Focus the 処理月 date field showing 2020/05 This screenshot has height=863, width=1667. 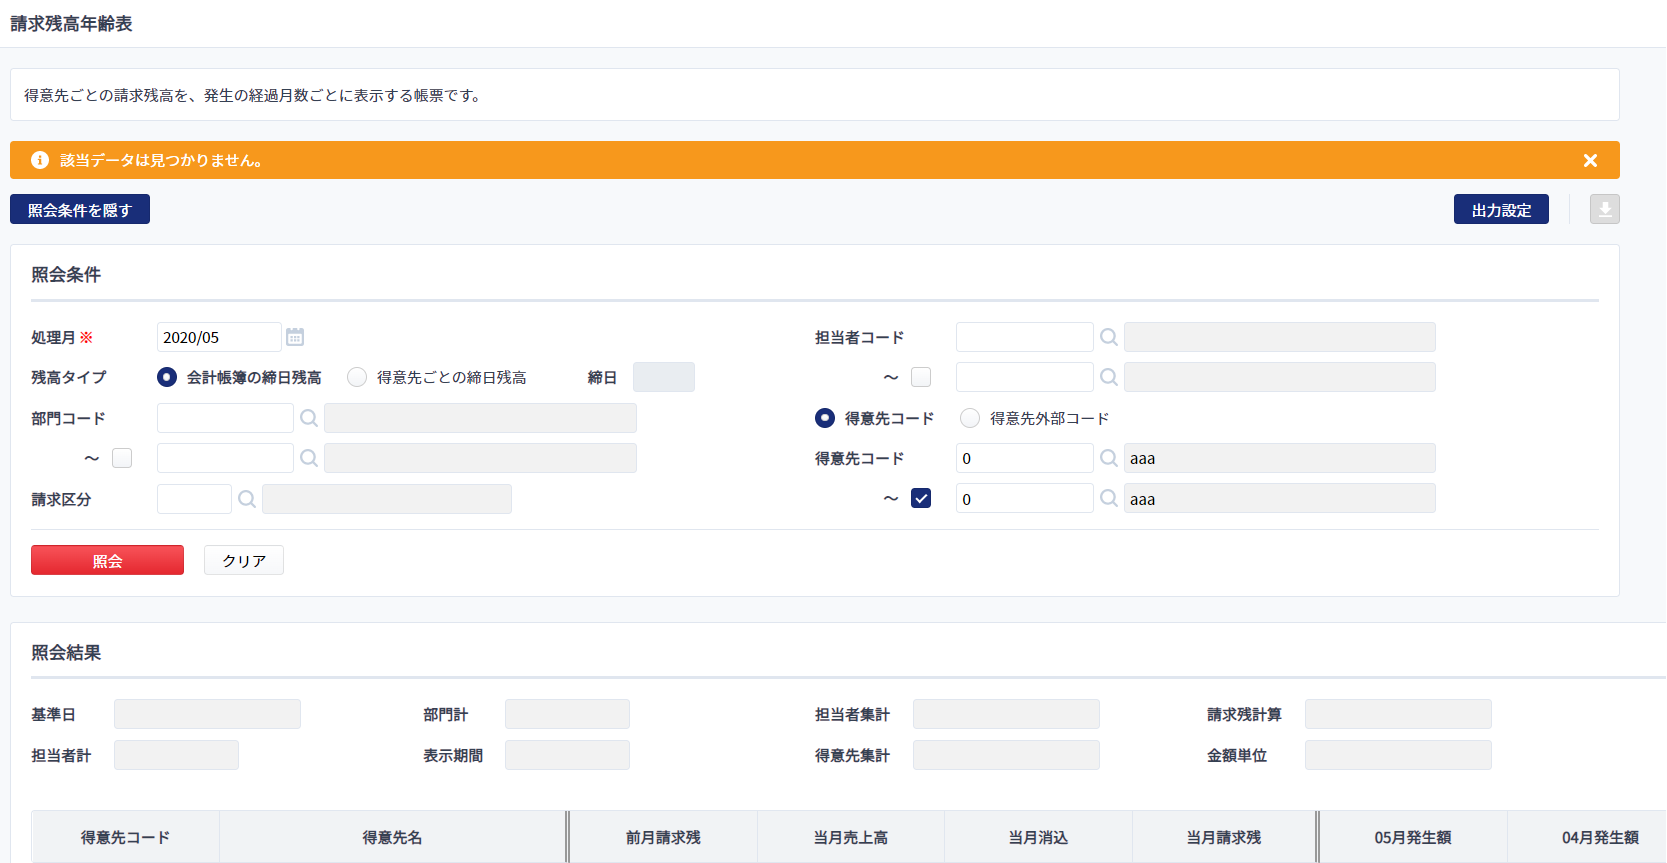point(219,337)
